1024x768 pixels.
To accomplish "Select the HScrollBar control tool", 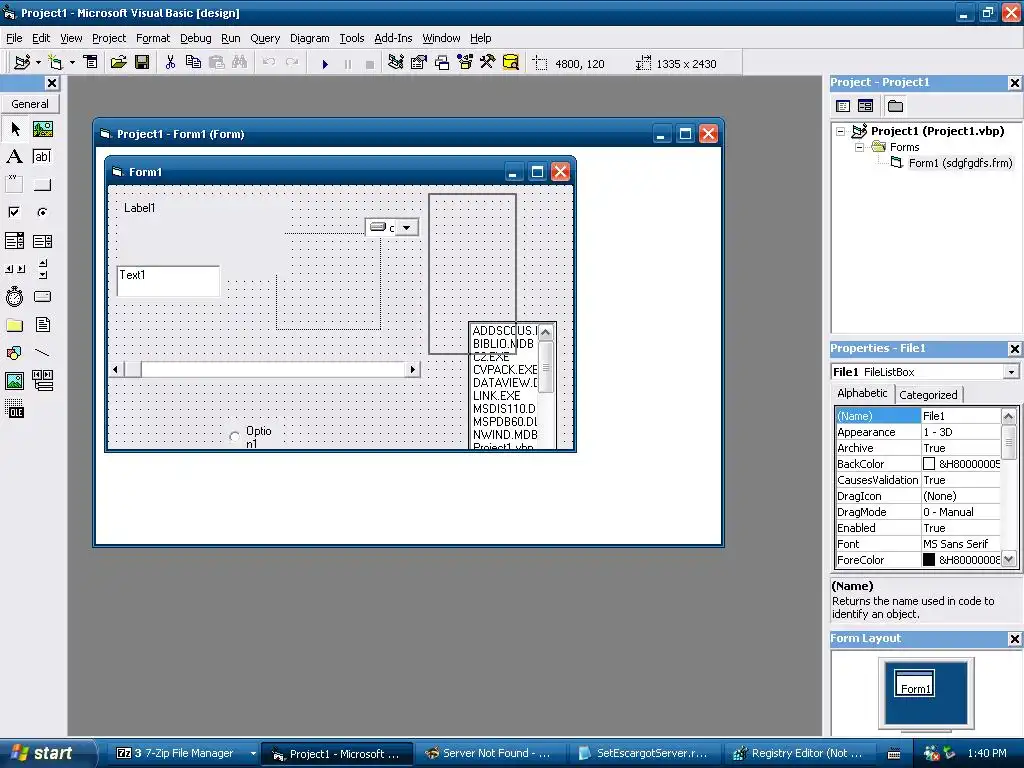I will click(14, 268).
